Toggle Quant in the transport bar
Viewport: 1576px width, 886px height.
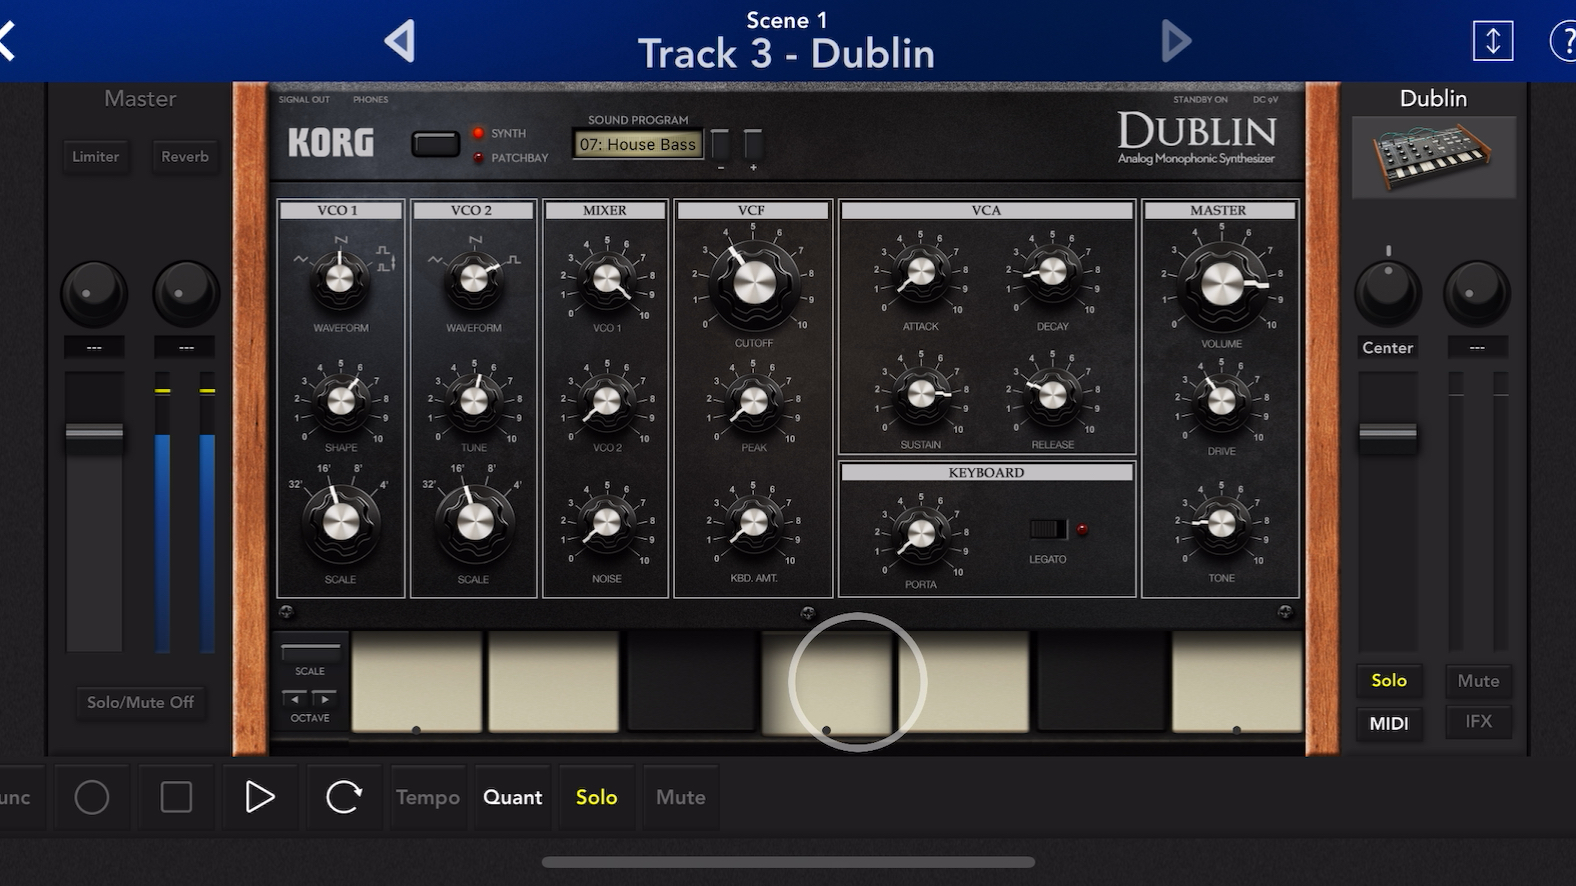[513, 797]
